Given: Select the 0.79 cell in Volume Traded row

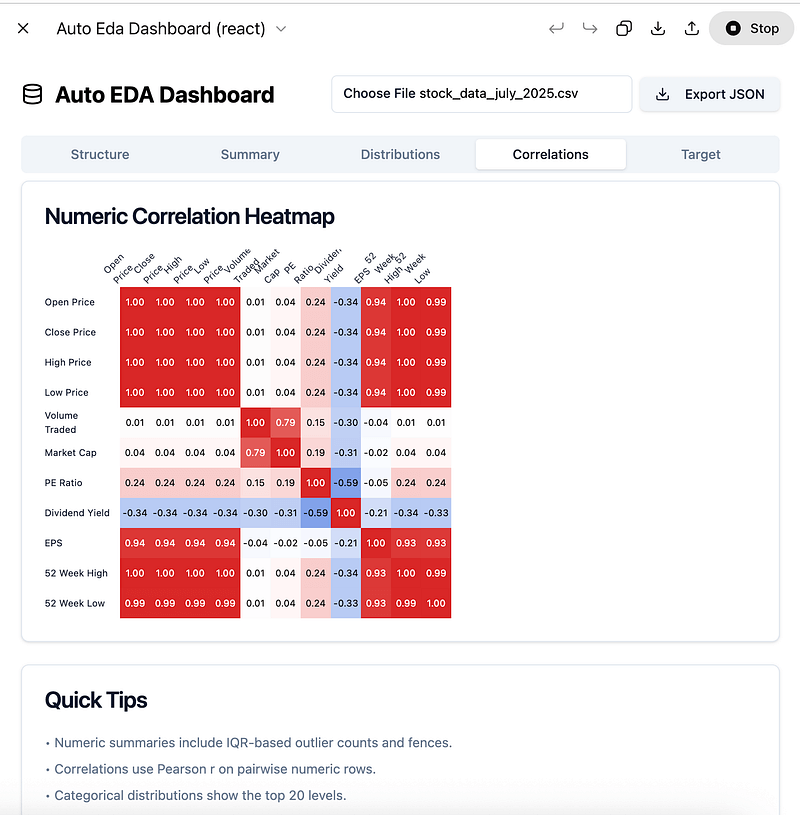Looking at the screenshot, I should coord(285,423).
